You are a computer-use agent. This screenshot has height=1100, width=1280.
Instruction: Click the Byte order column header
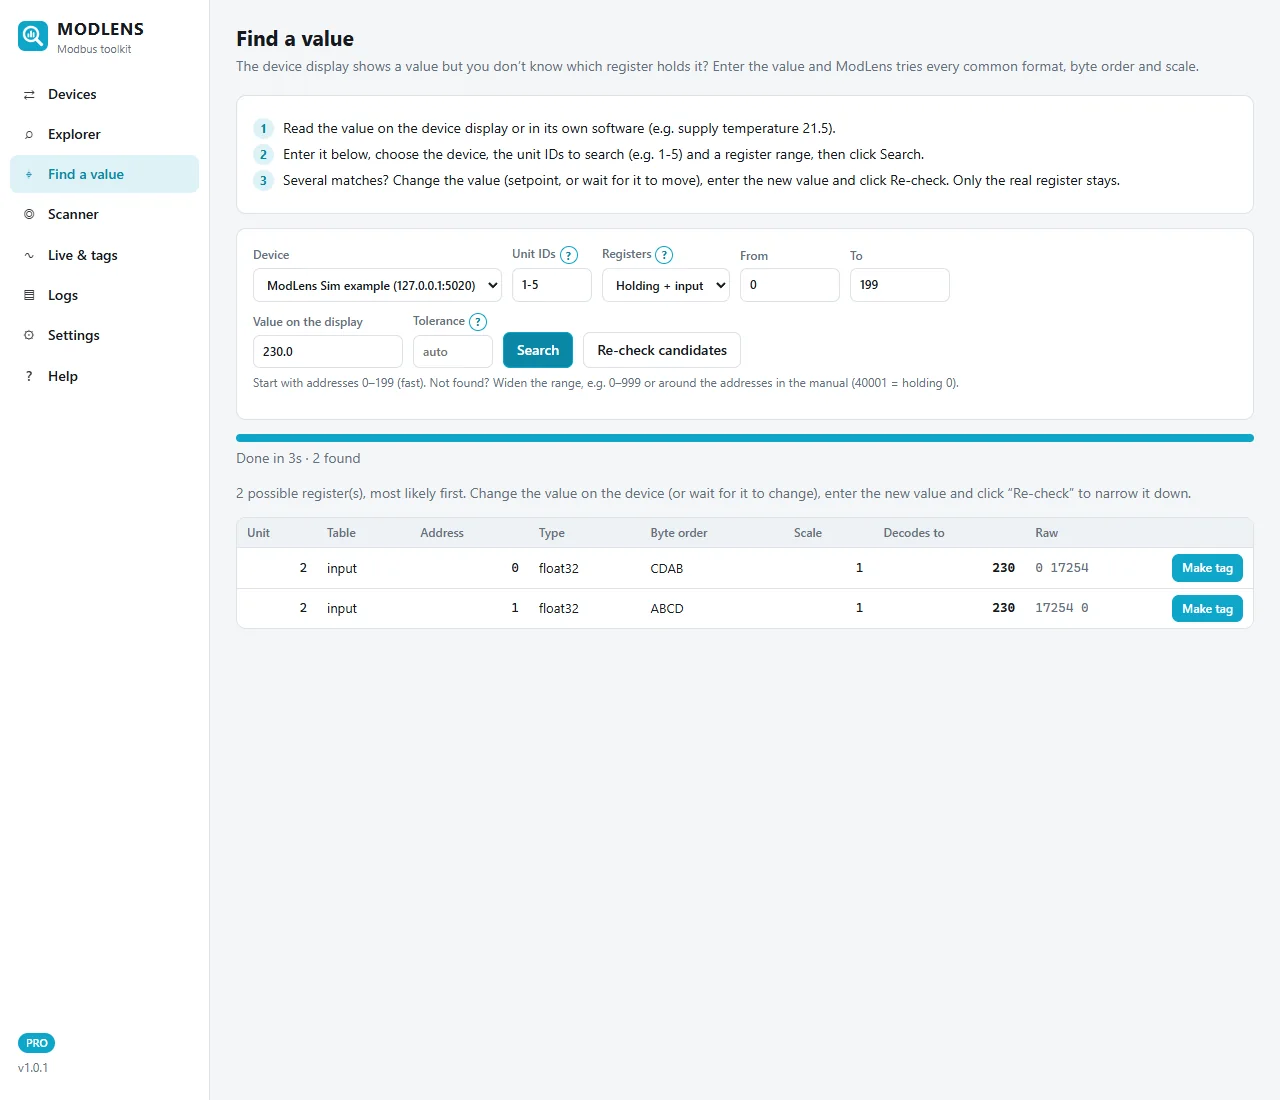point(679,533)
